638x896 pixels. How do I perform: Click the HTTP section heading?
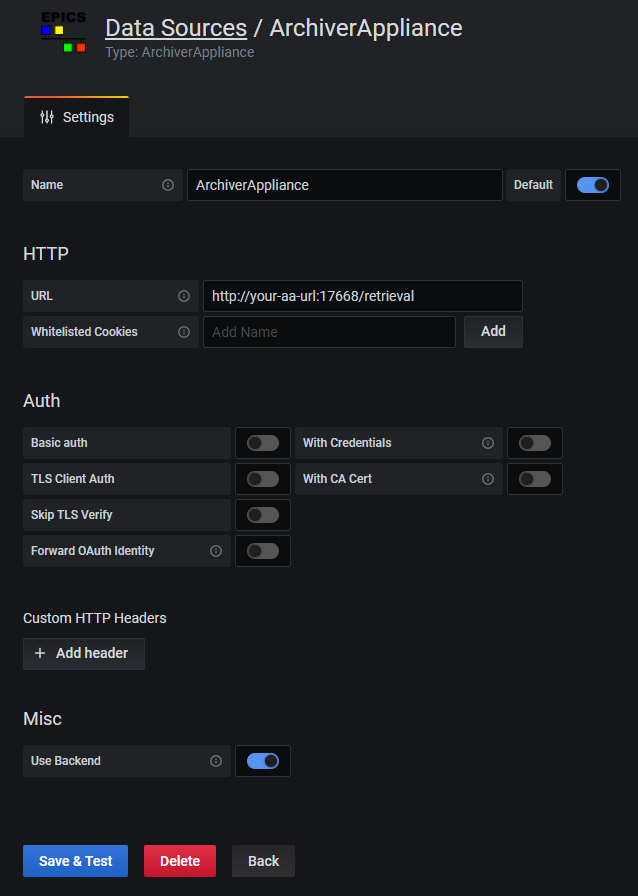46,253
